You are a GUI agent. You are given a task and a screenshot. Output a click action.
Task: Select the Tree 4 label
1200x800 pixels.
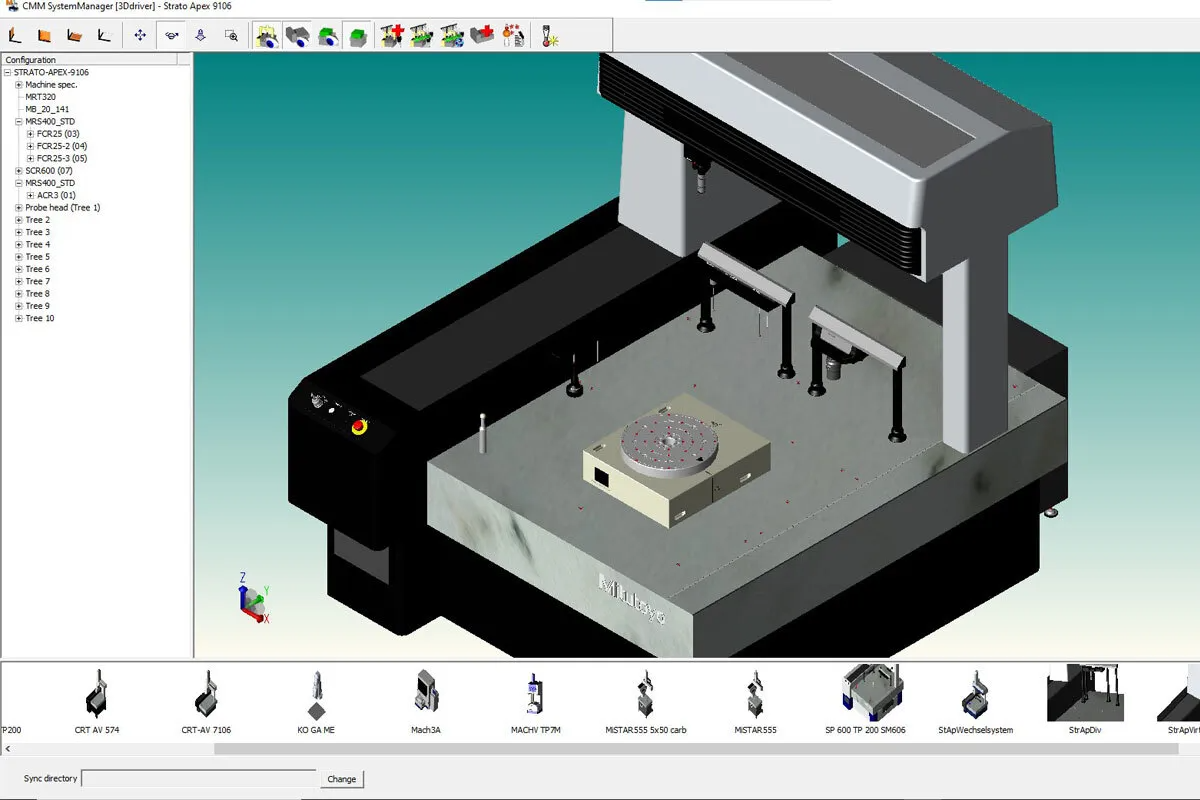pos(37,244)
